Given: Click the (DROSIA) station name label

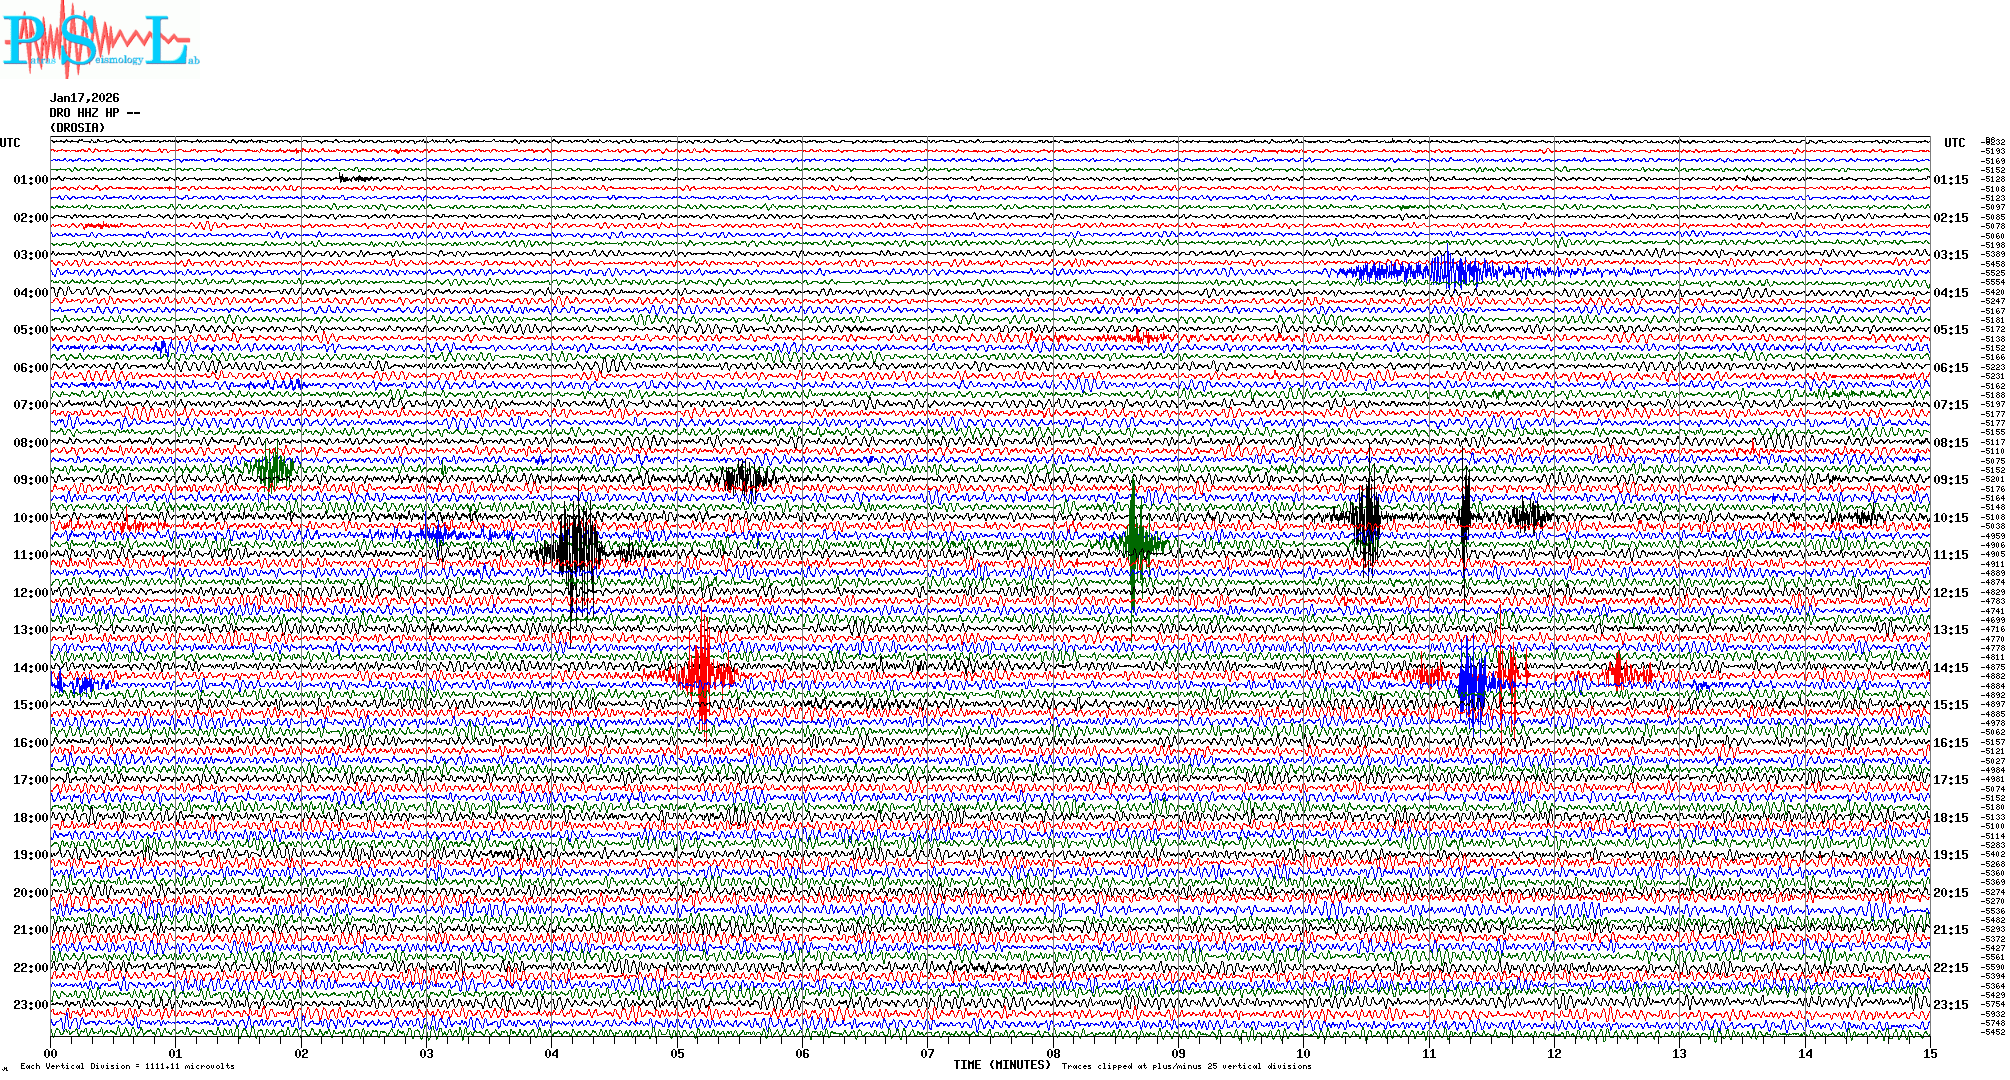Looking at the screenshot, I should [x=77, y=128].
